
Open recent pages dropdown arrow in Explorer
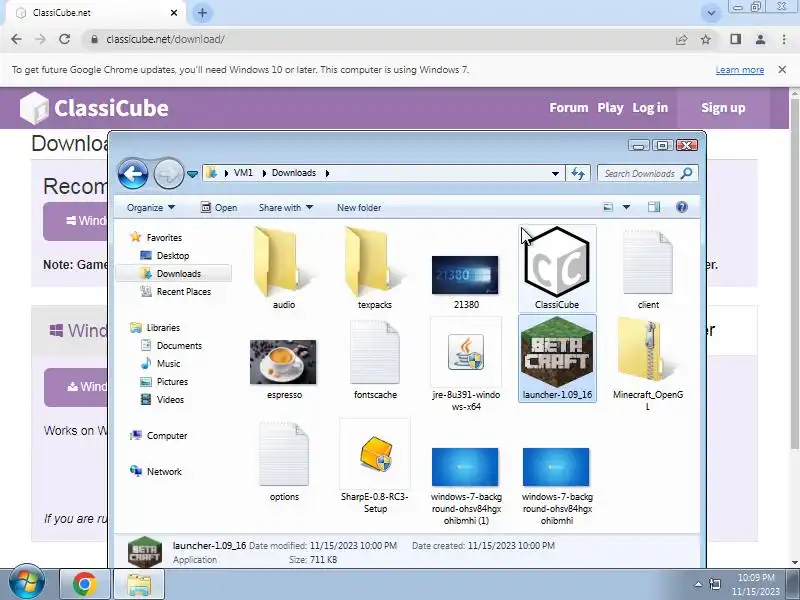tap(192, 174)
